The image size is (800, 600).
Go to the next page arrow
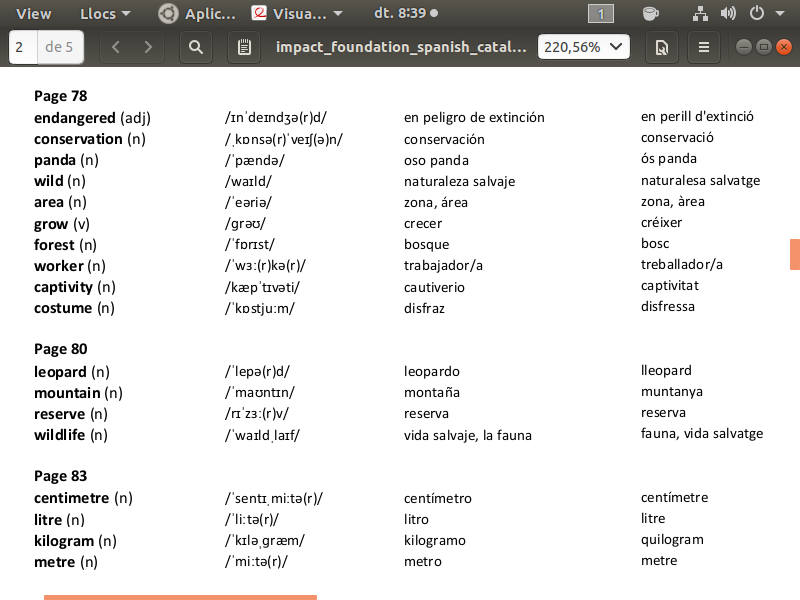coord(148,47)
